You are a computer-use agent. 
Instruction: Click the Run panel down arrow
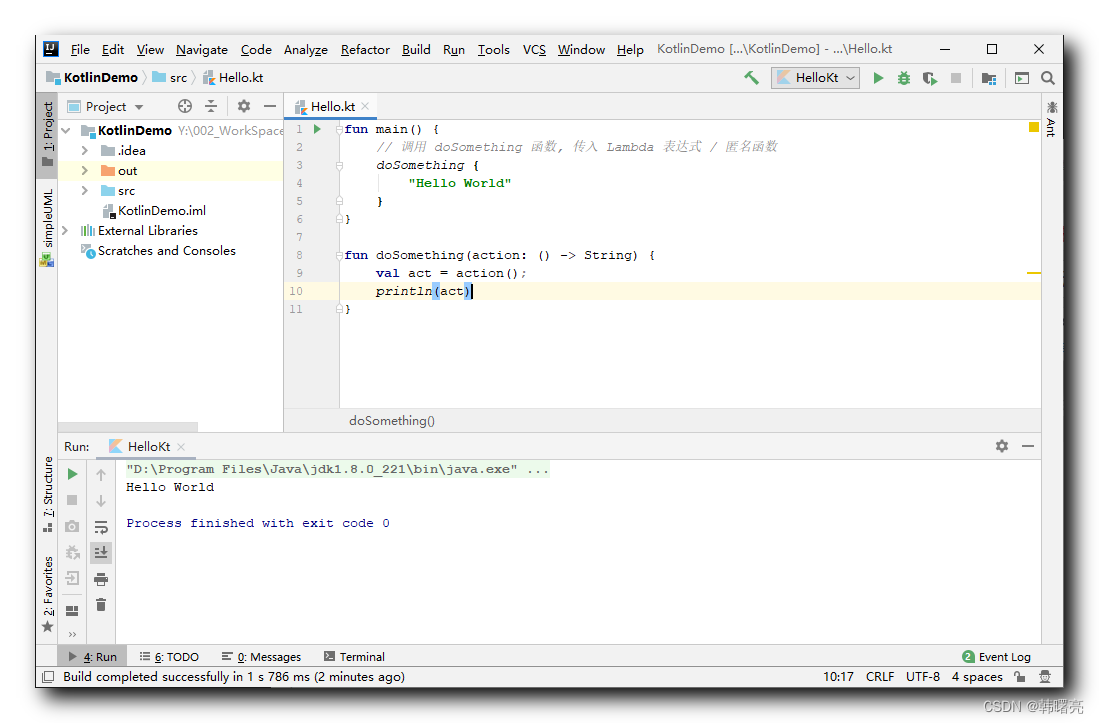[101, 501]
